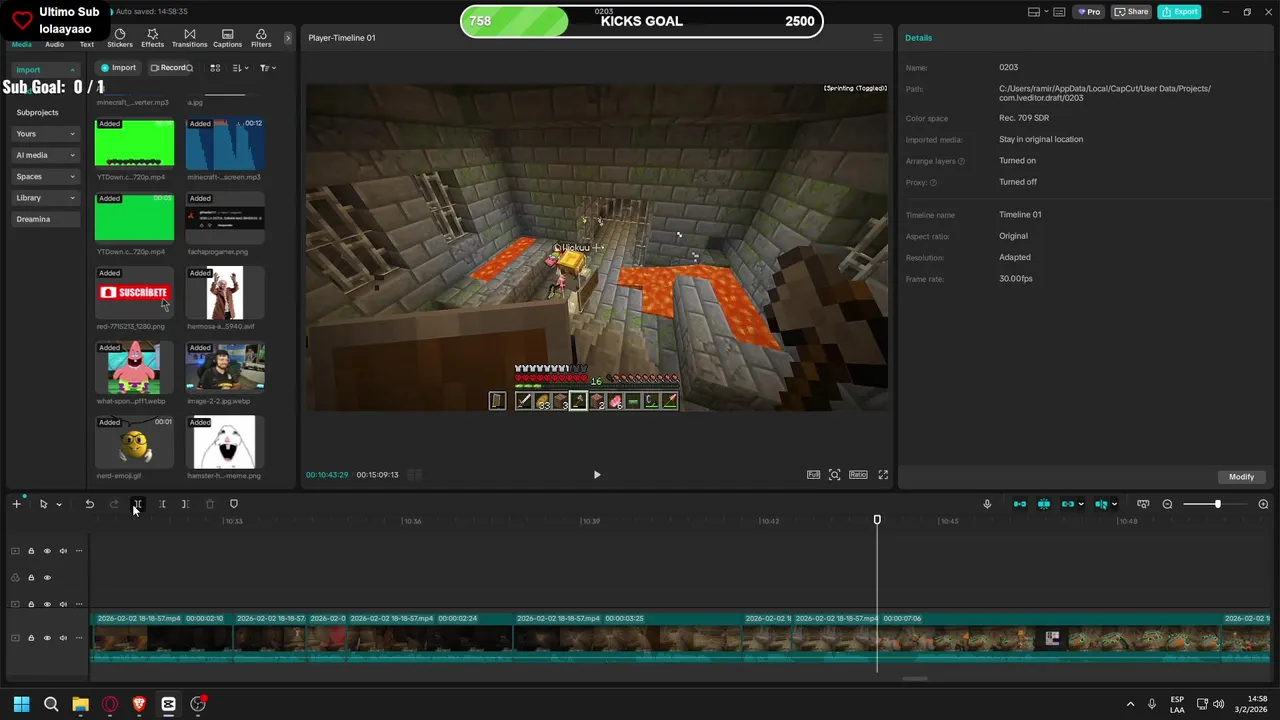Open the Effects tab
The width and height of the screenshot is (1280, 720).
click(x=152, y=39)
